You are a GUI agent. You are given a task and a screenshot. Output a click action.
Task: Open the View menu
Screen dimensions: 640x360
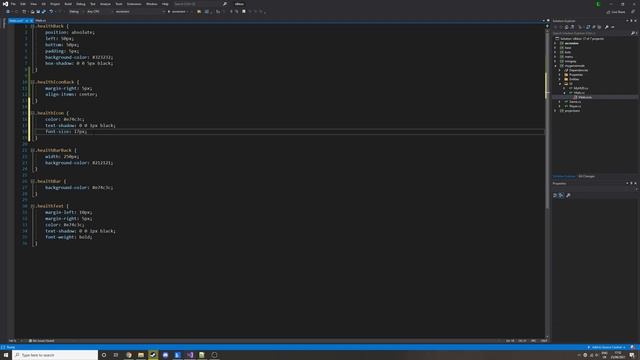pos(33,4)
